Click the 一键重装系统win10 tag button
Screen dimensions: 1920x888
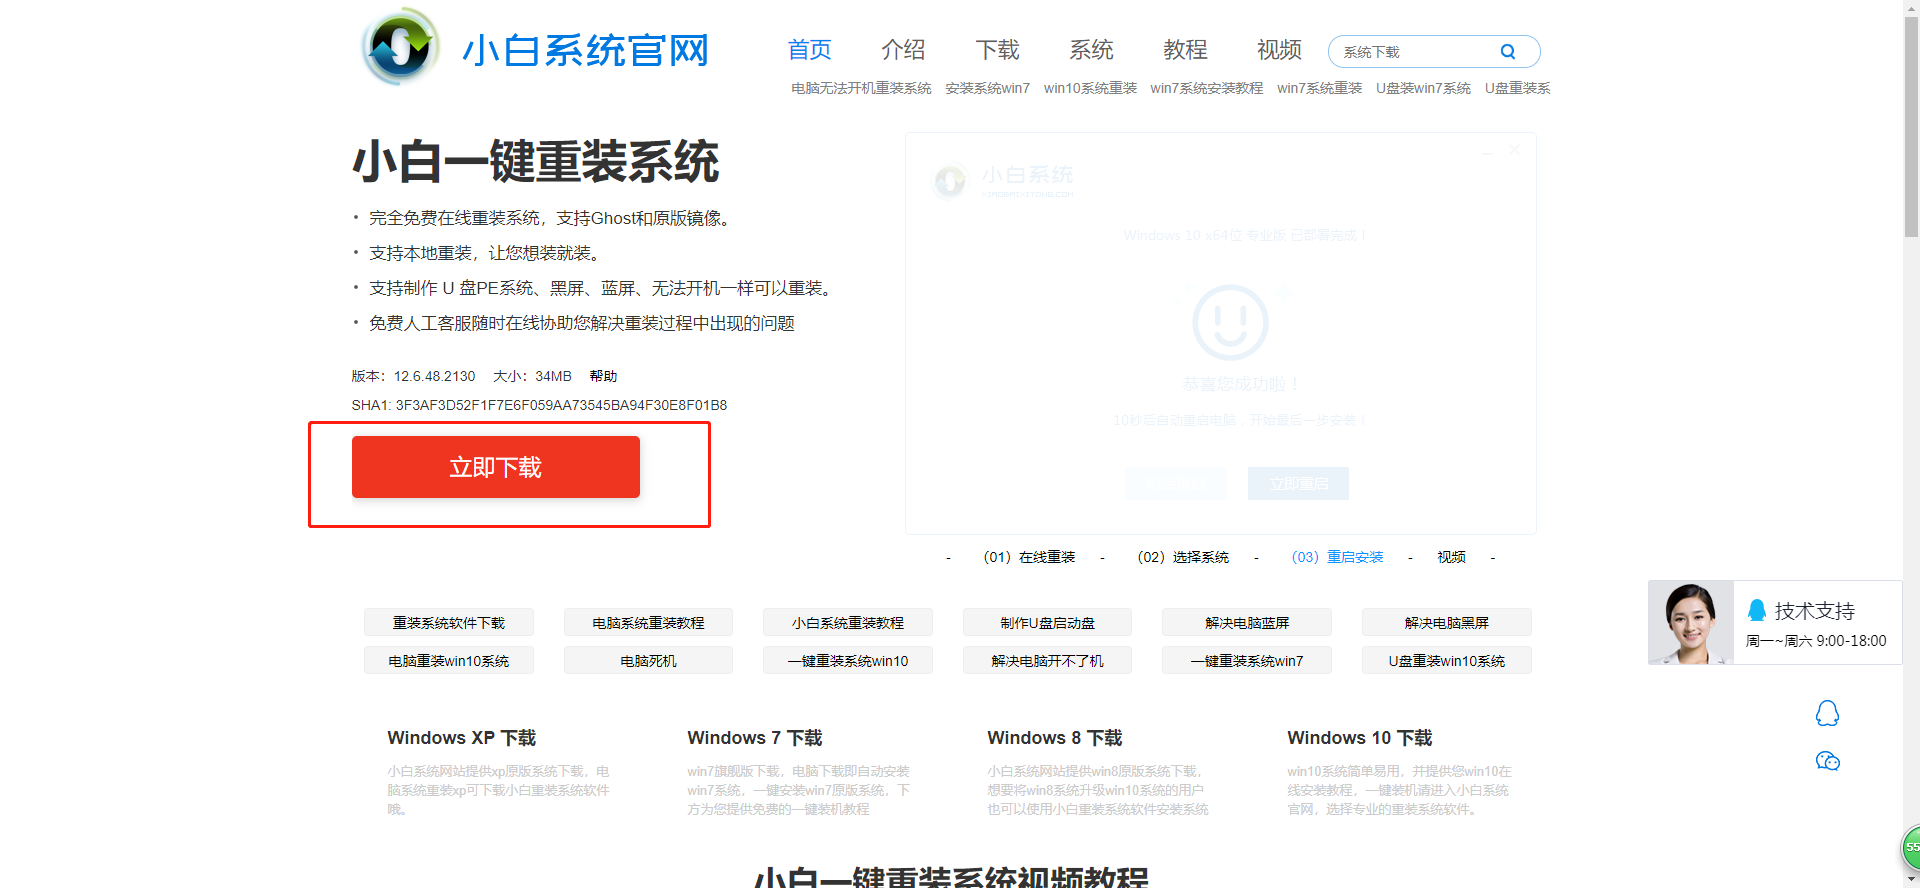pyautogui.click(x=848, y=660)
